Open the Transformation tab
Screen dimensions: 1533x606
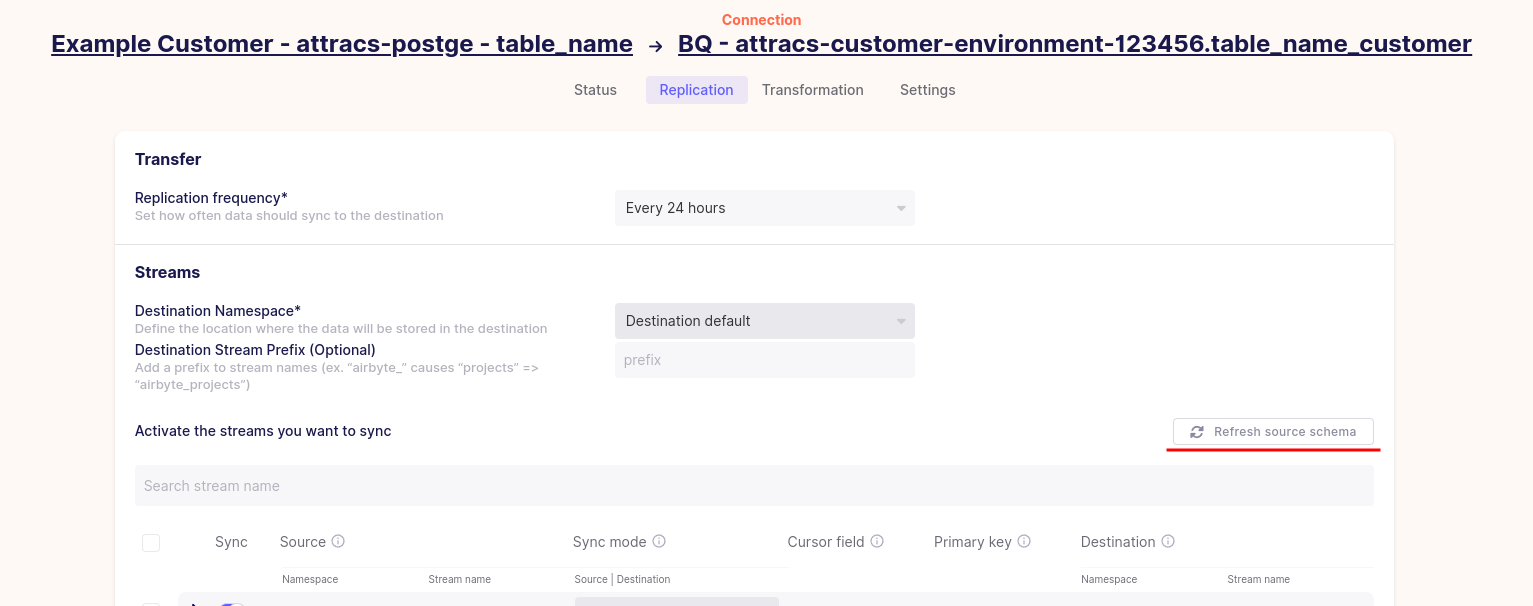tap(812, 90)
